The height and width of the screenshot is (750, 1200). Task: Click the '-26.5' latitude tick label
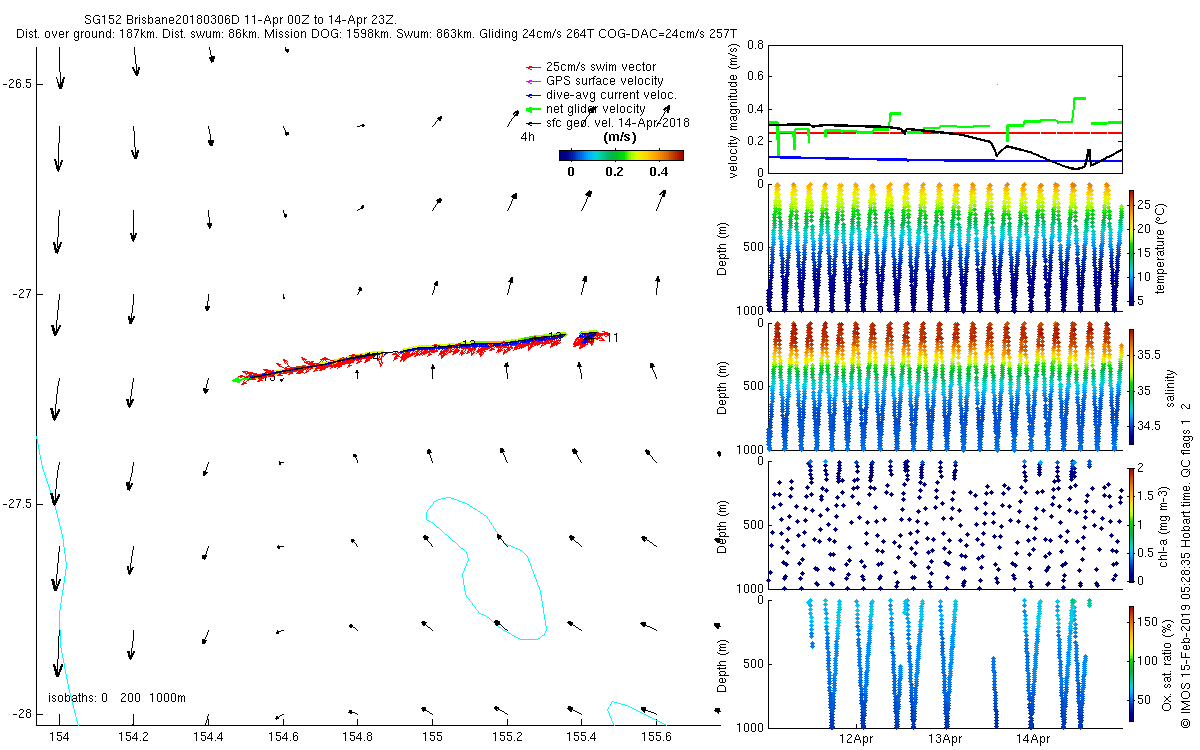[18, 84]
